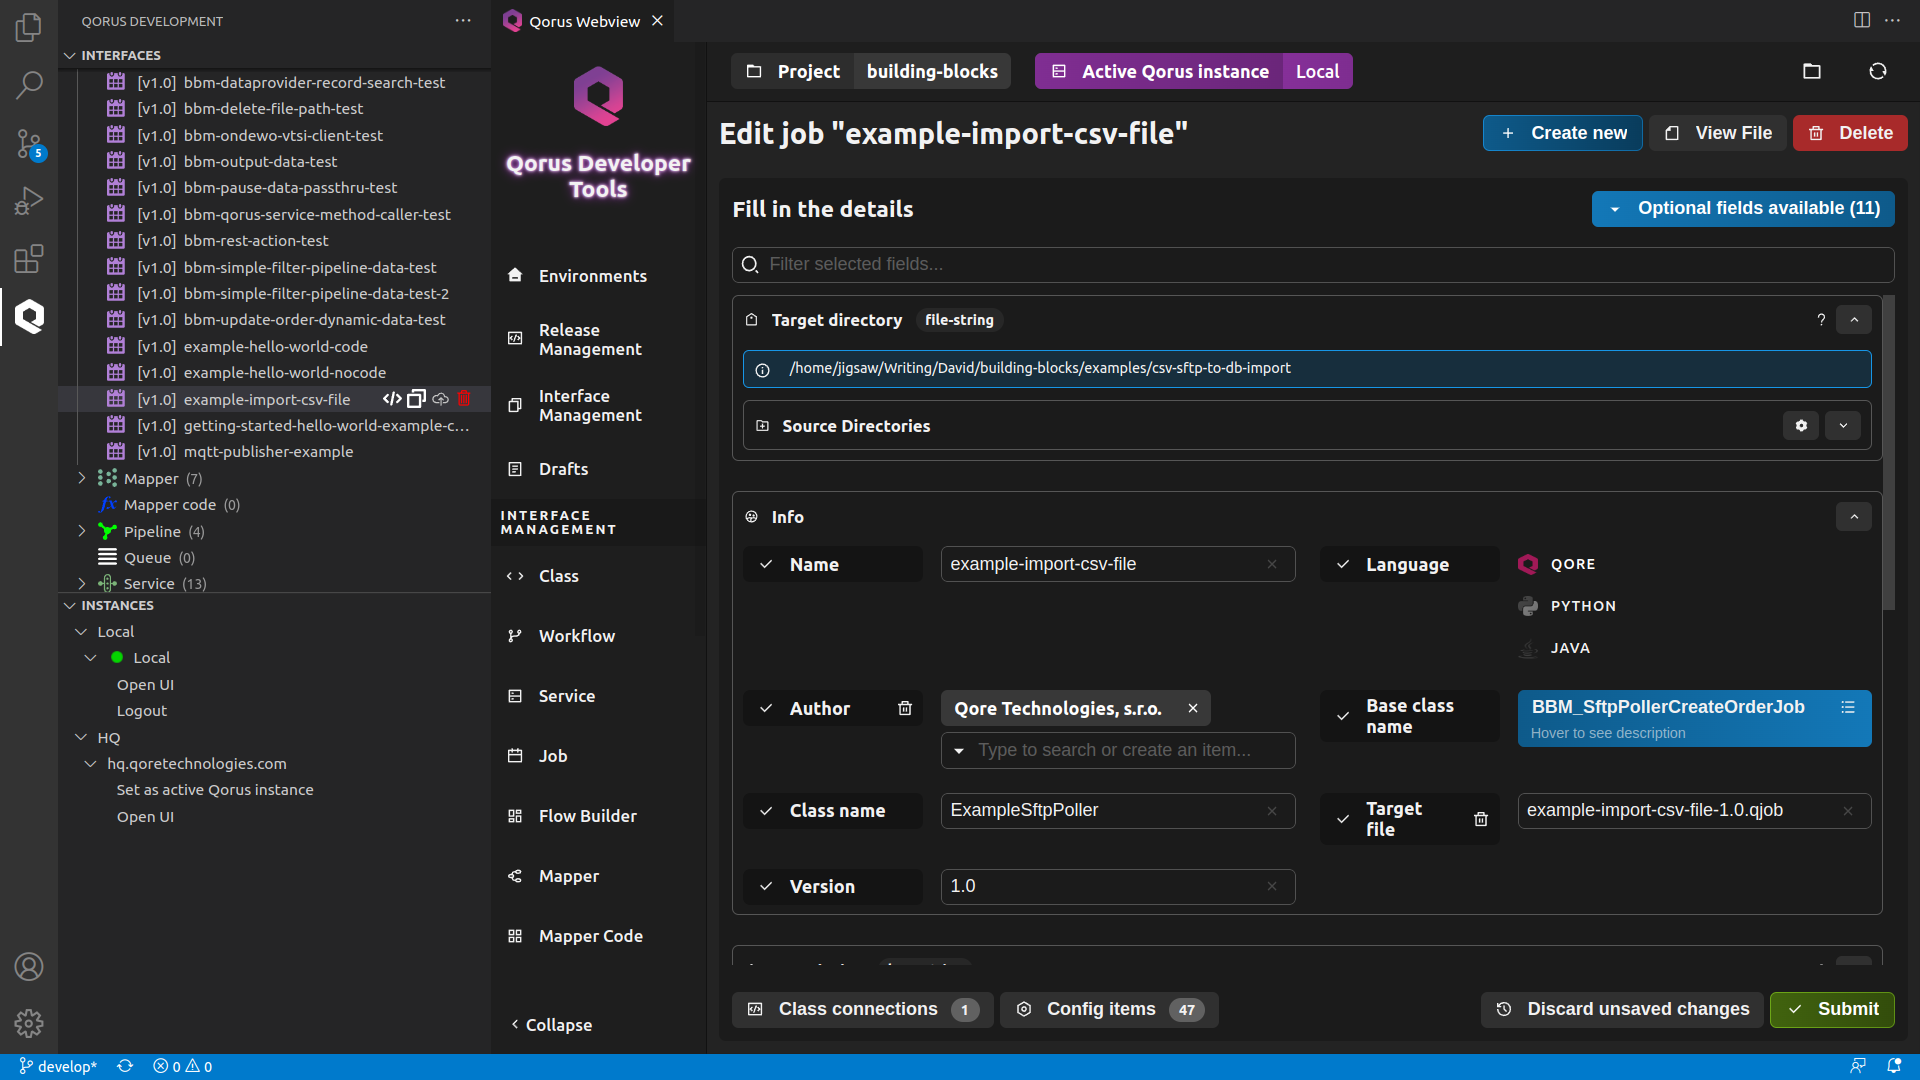Switch to the Qorus Webview tab

coord(584,21)
